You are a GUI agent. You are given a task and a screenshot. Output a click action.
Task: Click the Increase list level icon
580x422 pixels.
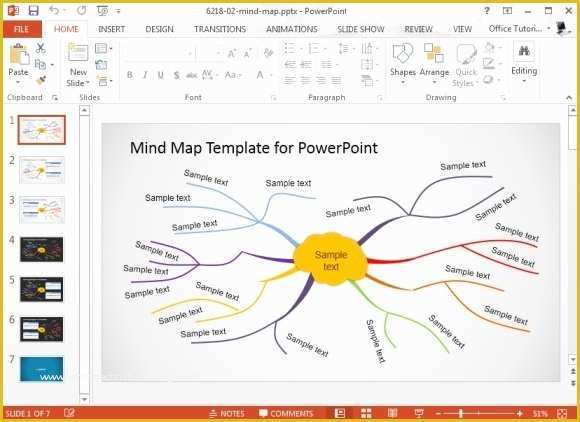306,64
